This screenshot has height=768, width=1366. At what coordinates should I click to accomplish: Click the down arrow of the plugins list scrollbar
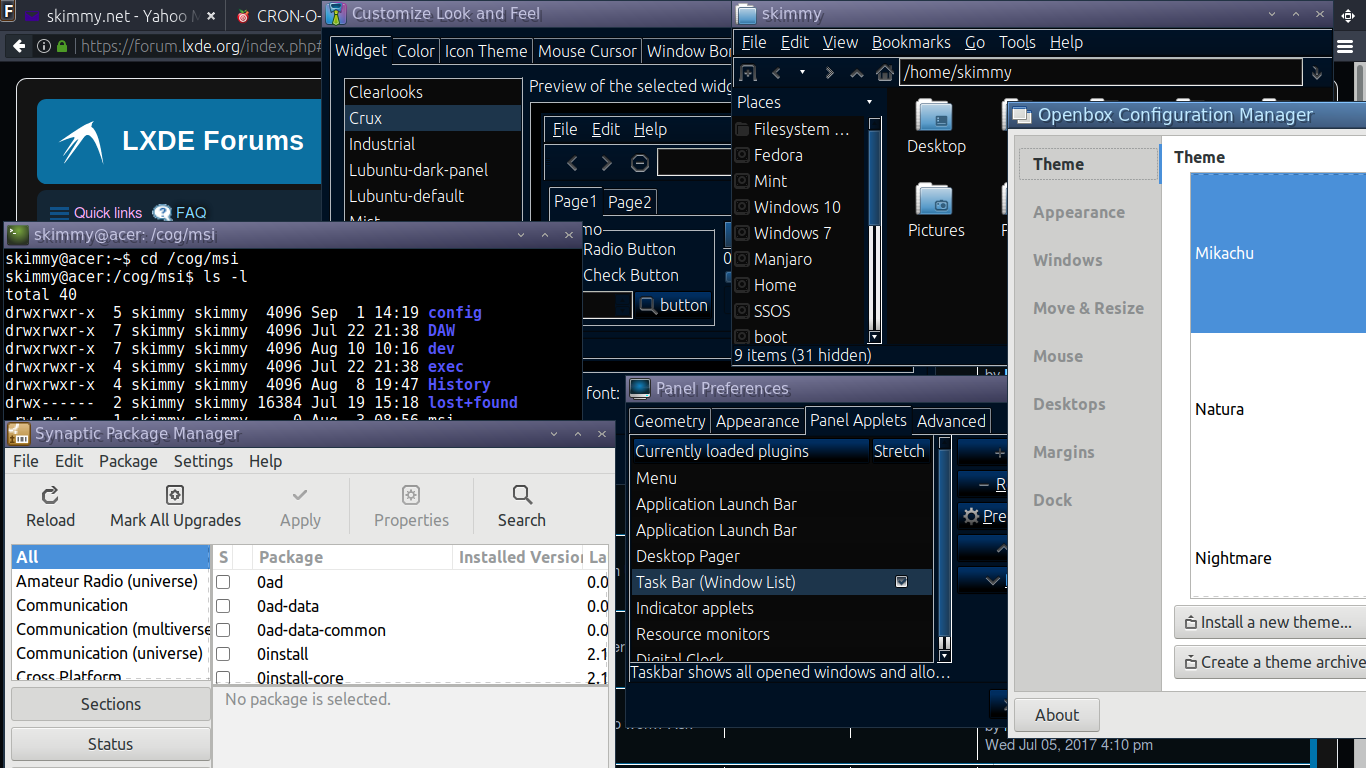944,656
